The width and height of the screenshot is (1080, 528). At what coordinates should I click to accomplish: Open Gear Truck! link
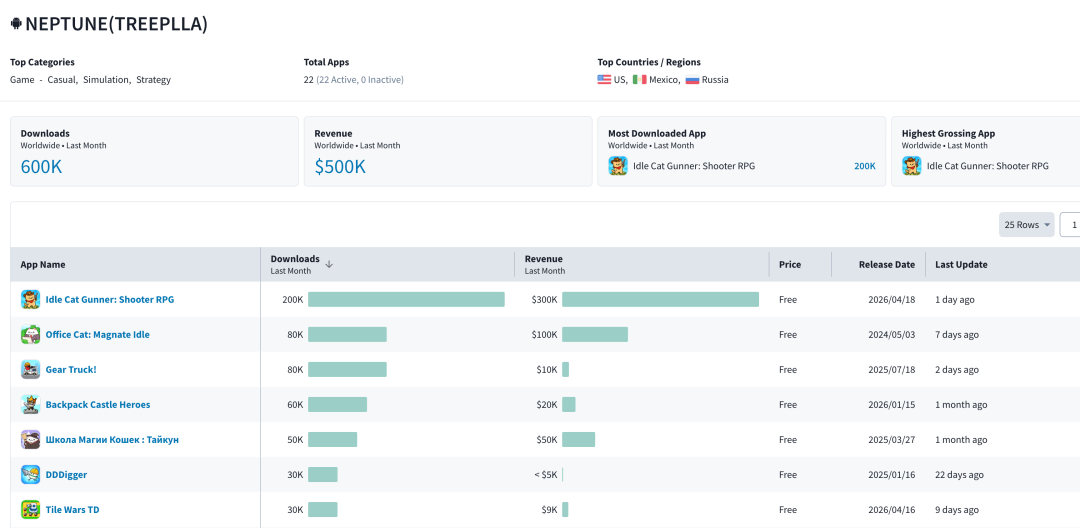point(71,370)
